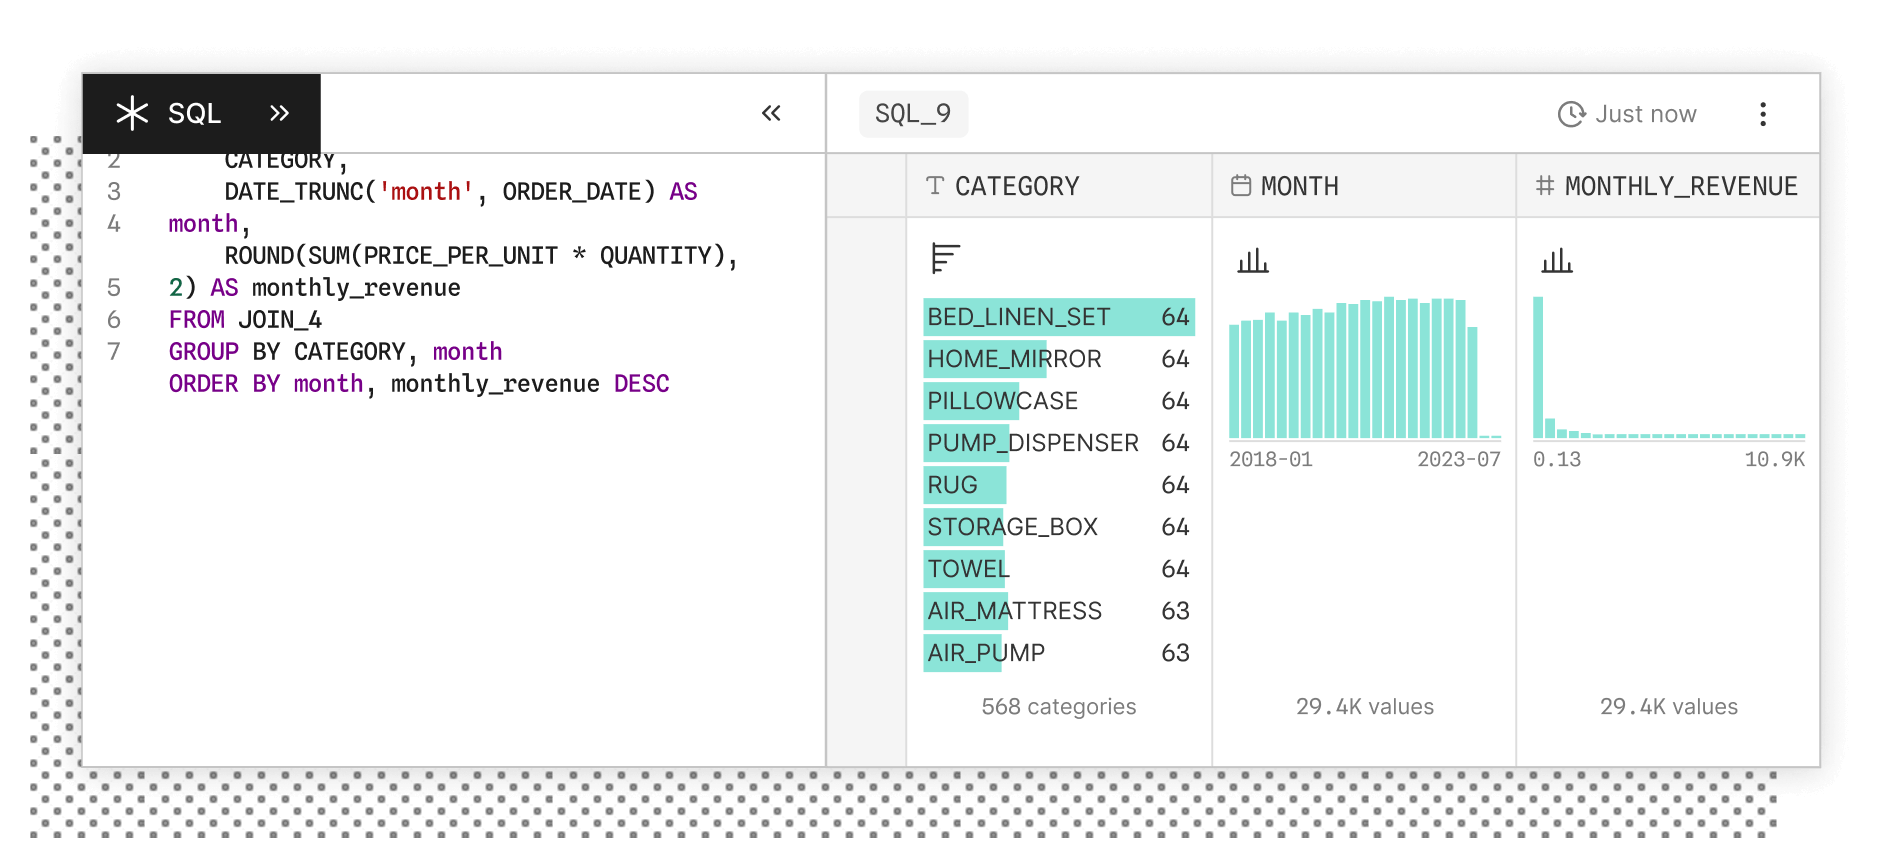Click the asterisk SQL logo icon
The height and width of the screenshot is (857, 1901).
point(132,114)
